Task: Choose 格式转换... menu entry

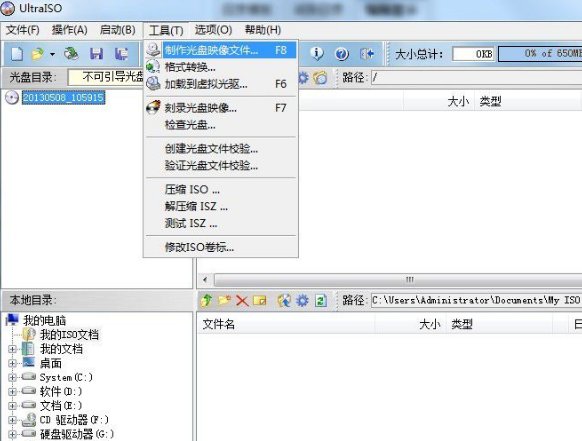Action: point(220,67)
